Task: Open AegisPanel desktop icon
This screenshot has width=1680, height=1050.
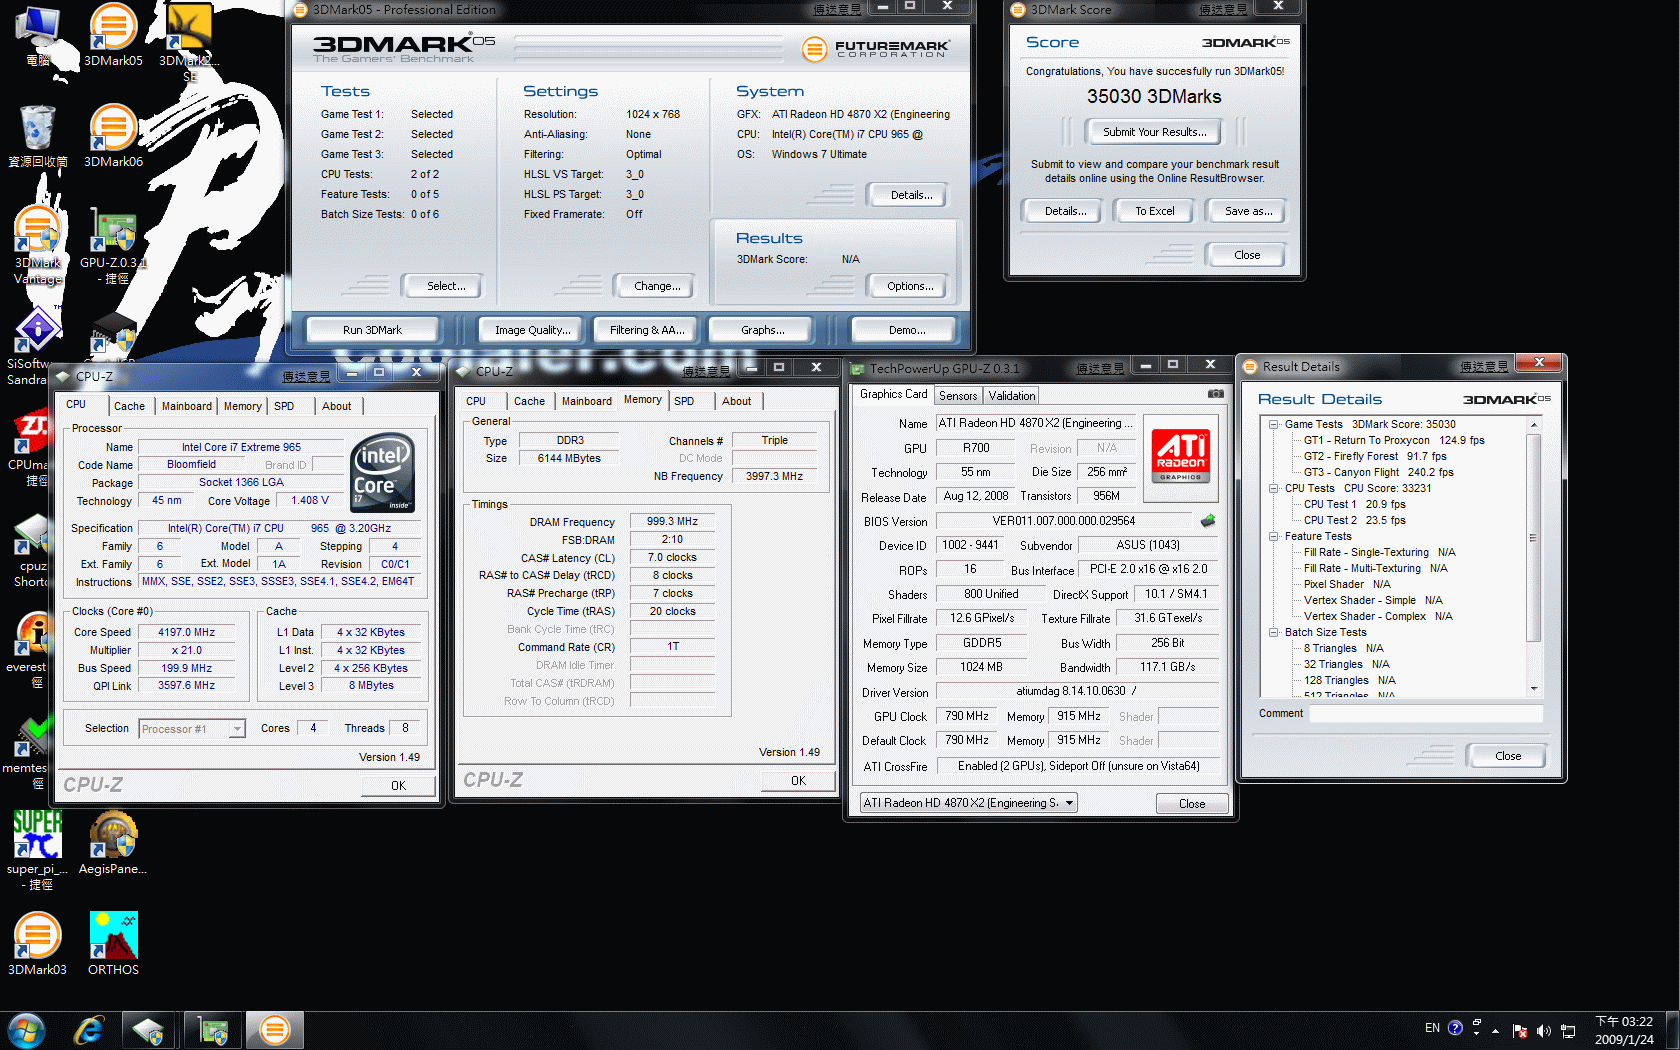Action: coord(113,842)
